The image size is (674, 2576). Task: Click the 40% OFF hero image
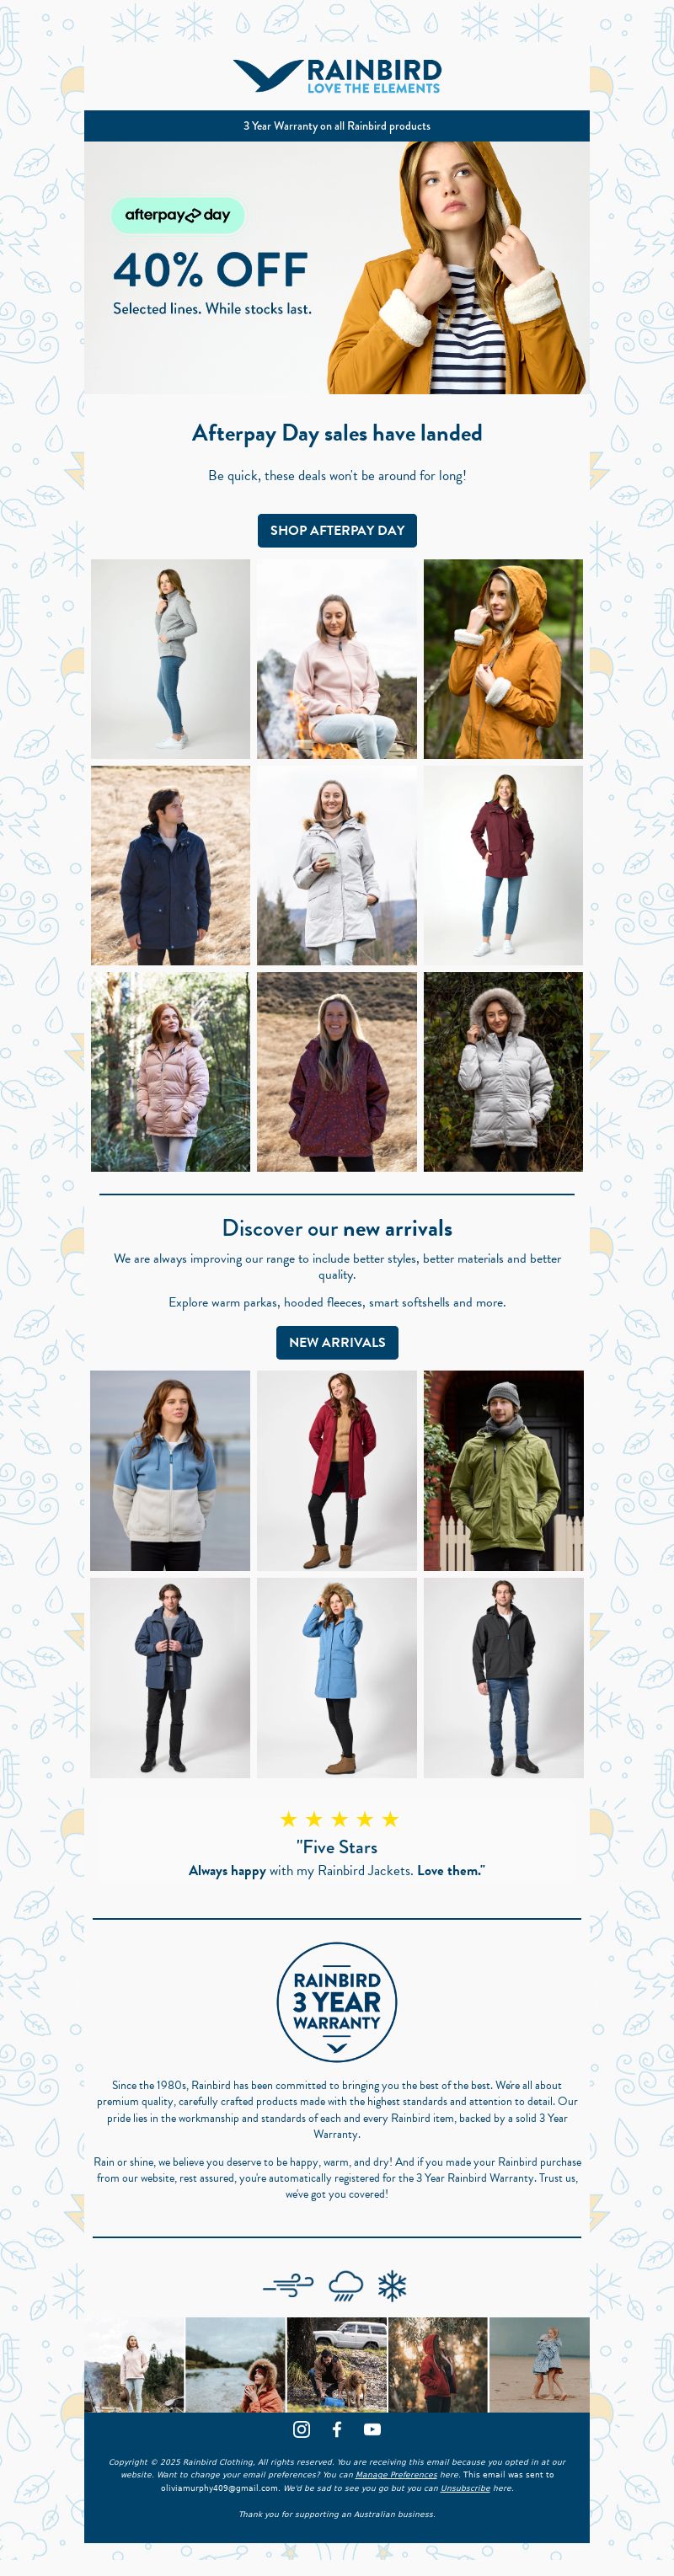tap(337, 267)
